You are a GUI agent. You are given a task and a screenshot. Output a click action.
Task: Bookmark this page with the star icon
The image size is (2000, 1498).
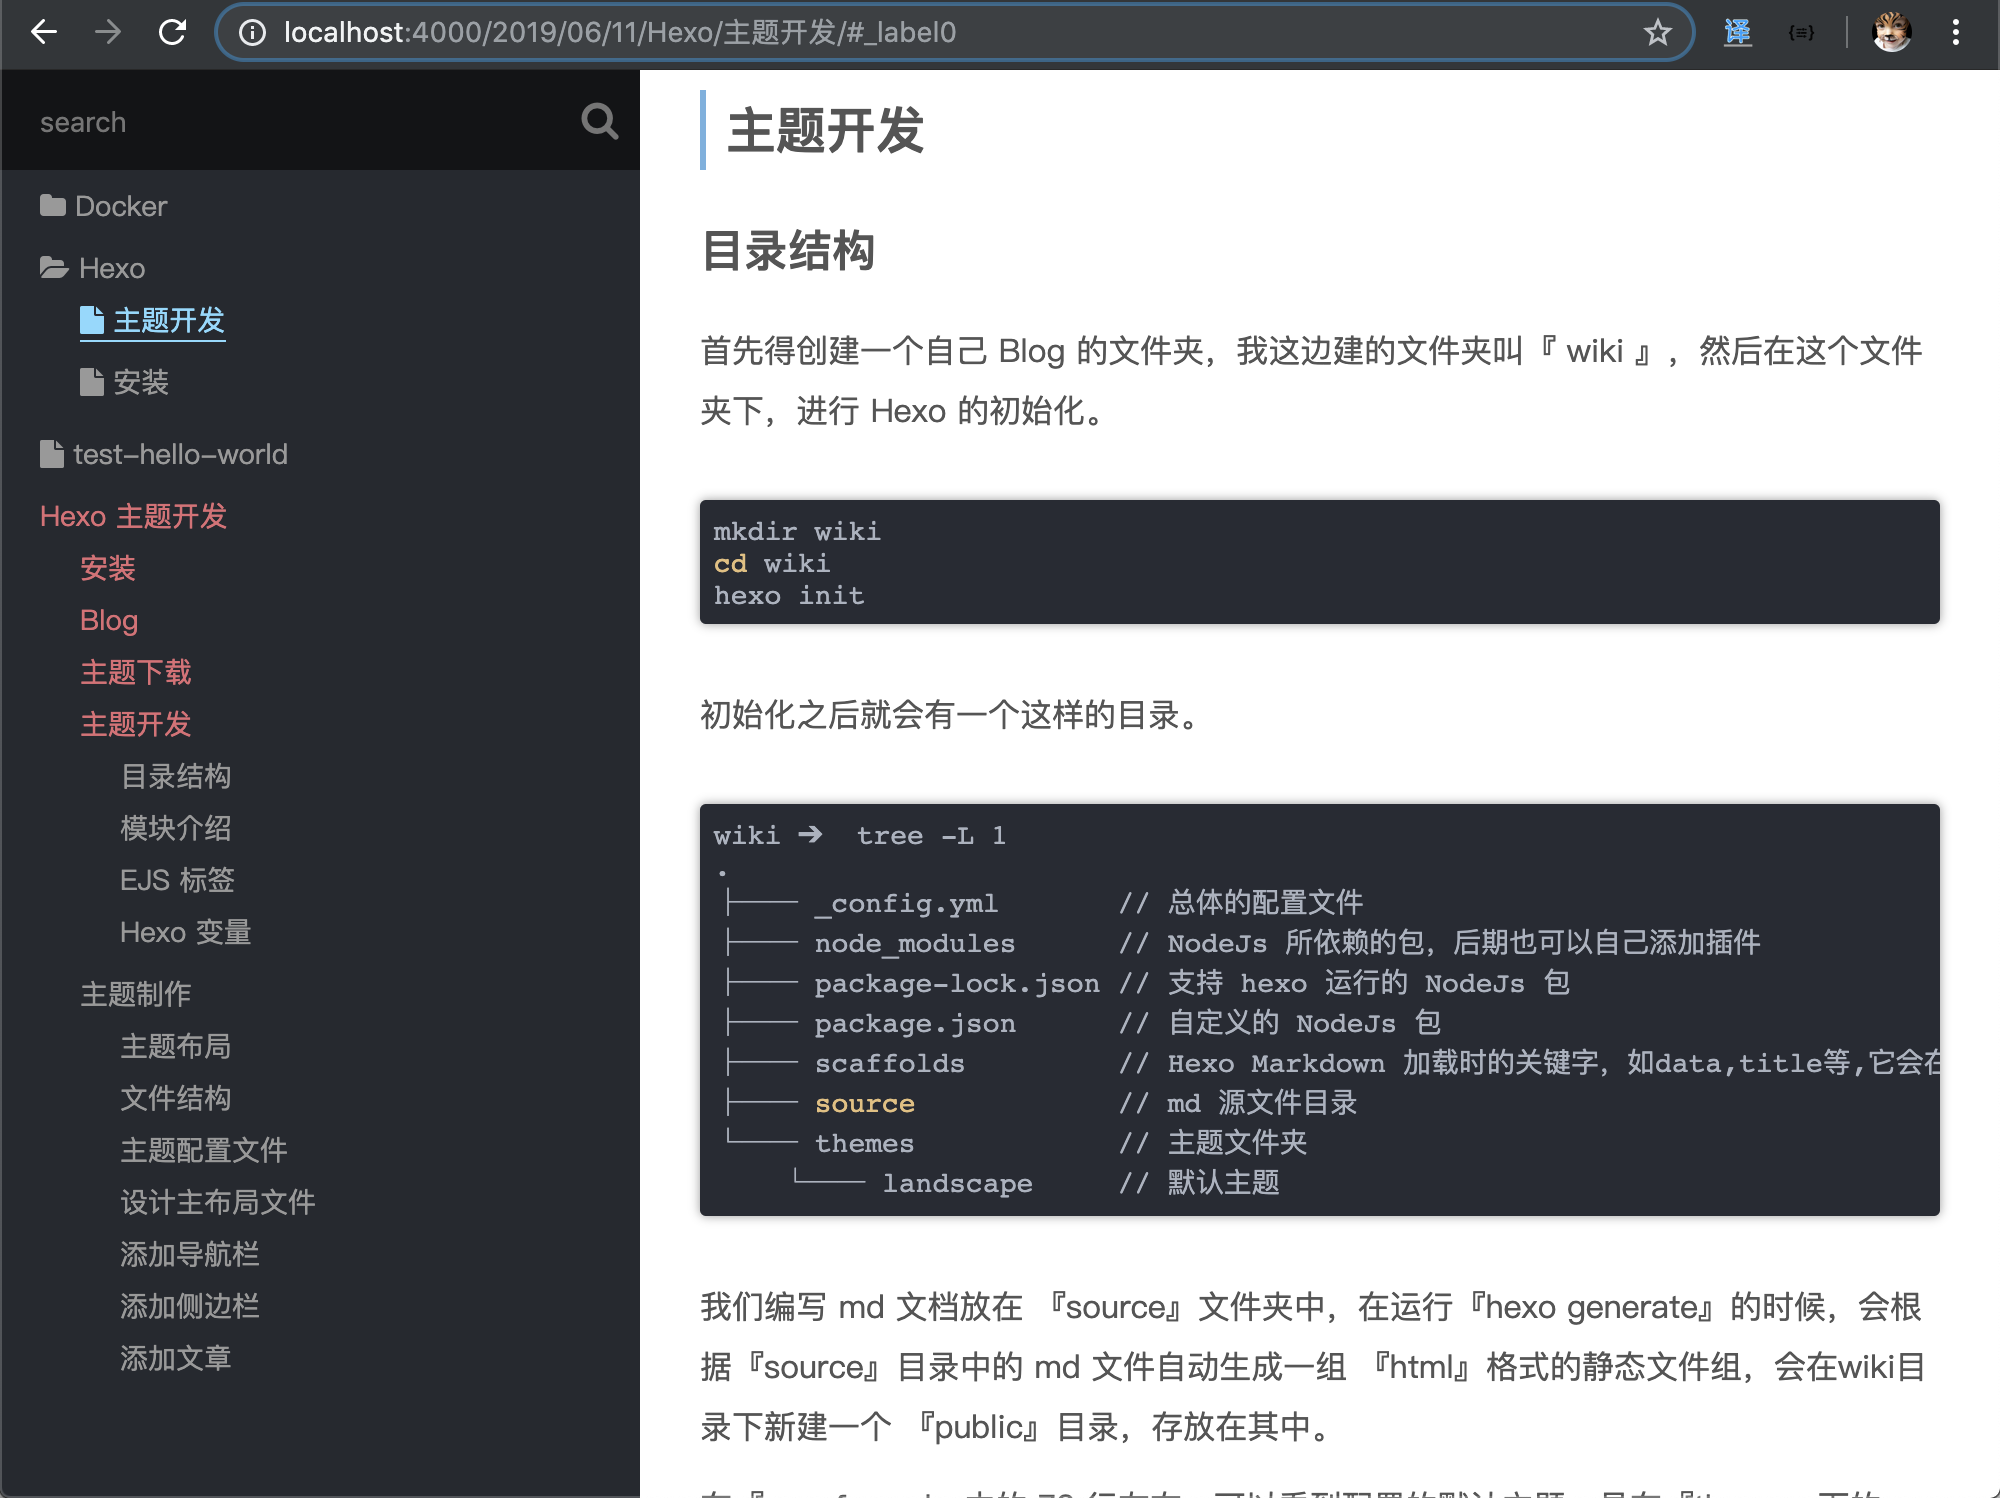(x=1657, y=32)
